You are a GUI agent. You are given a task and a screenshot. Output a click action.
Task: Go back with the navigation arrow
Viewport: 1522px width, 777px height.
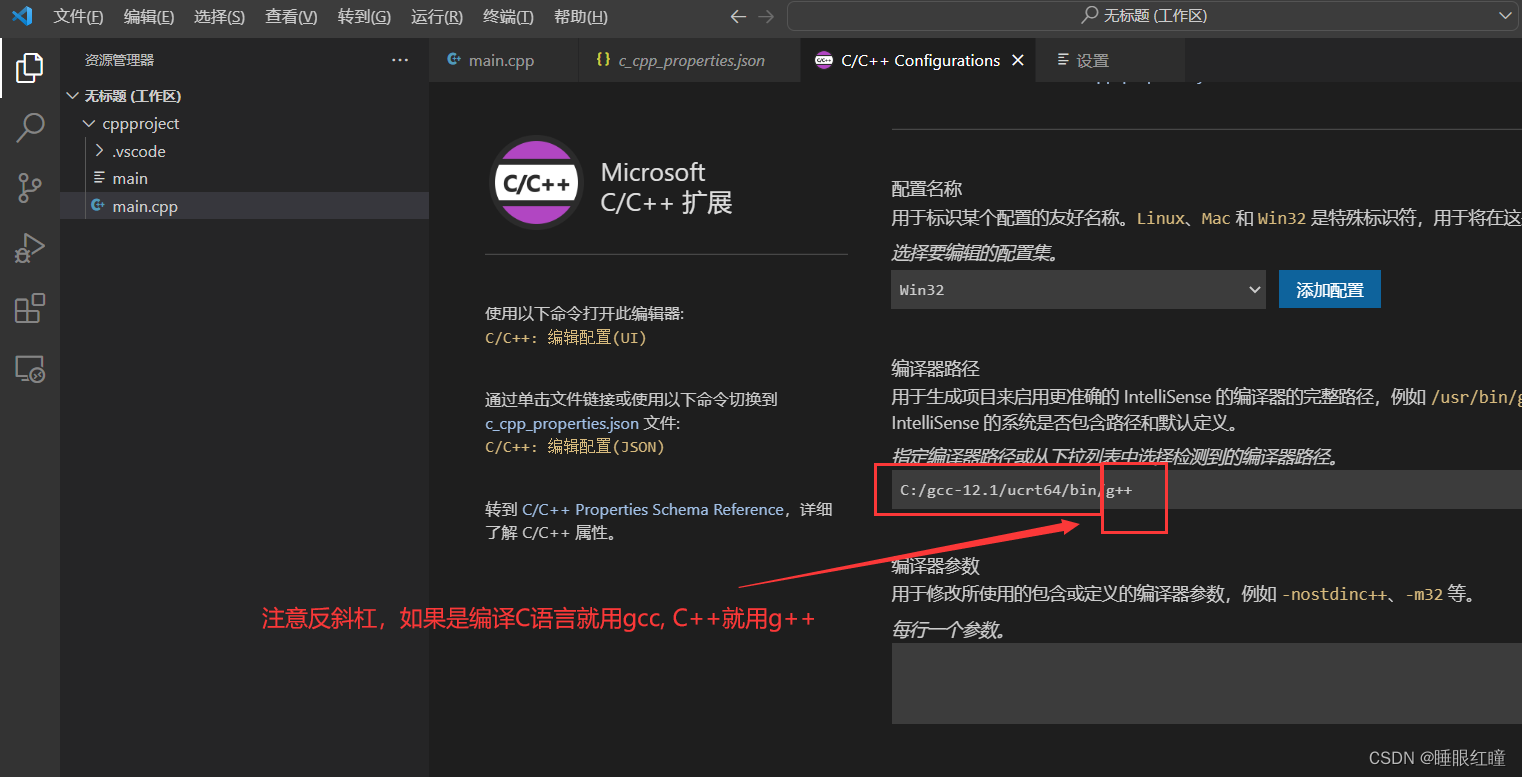[738, 16]
